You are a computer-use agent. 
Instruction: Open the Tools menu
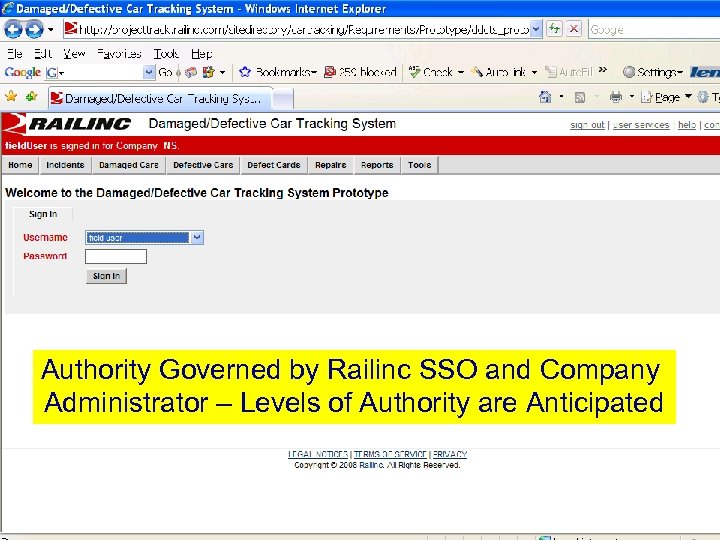[166, 54]
